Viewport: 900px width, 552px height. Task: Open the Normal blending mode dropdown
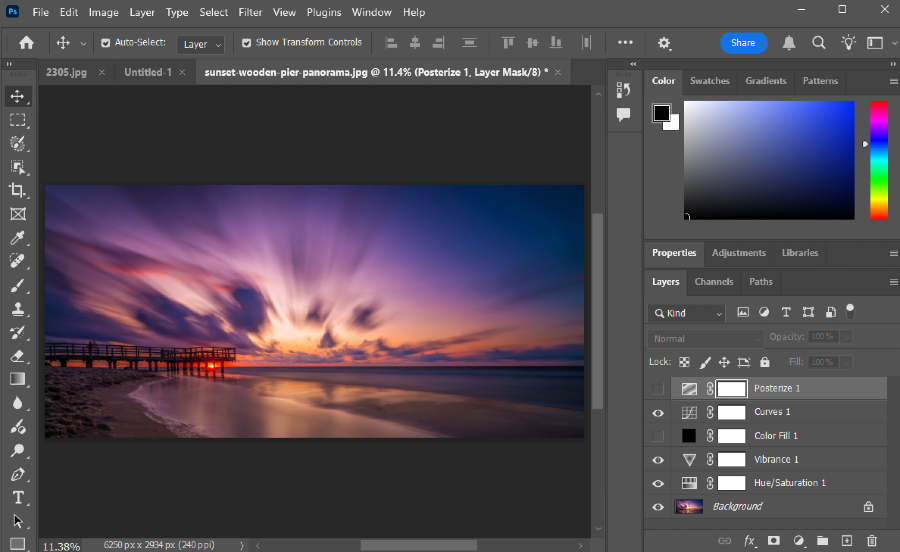(705, 339)
